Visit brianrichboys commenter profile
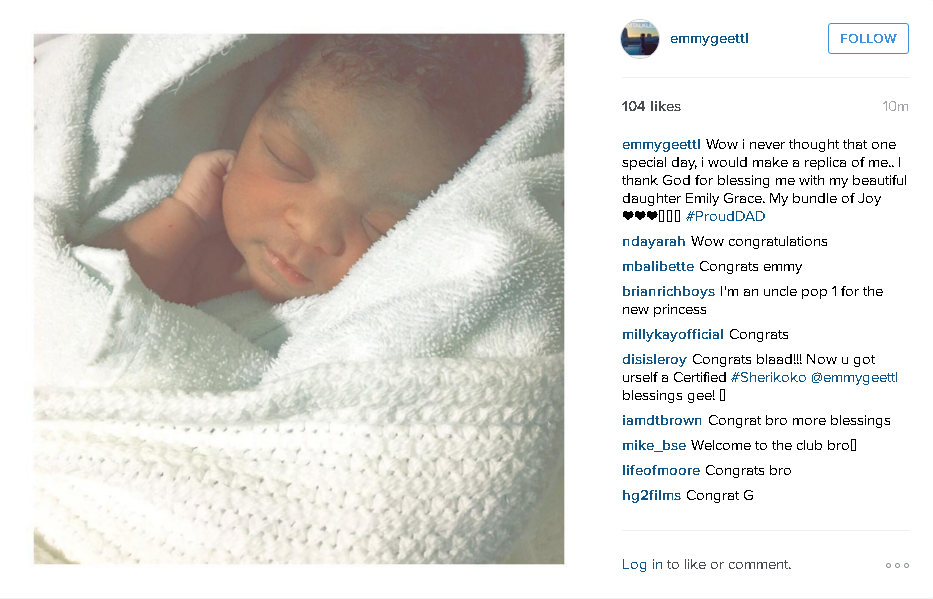Image resolution: width=933 pixels, height=599 pixels. pos(668,291)
